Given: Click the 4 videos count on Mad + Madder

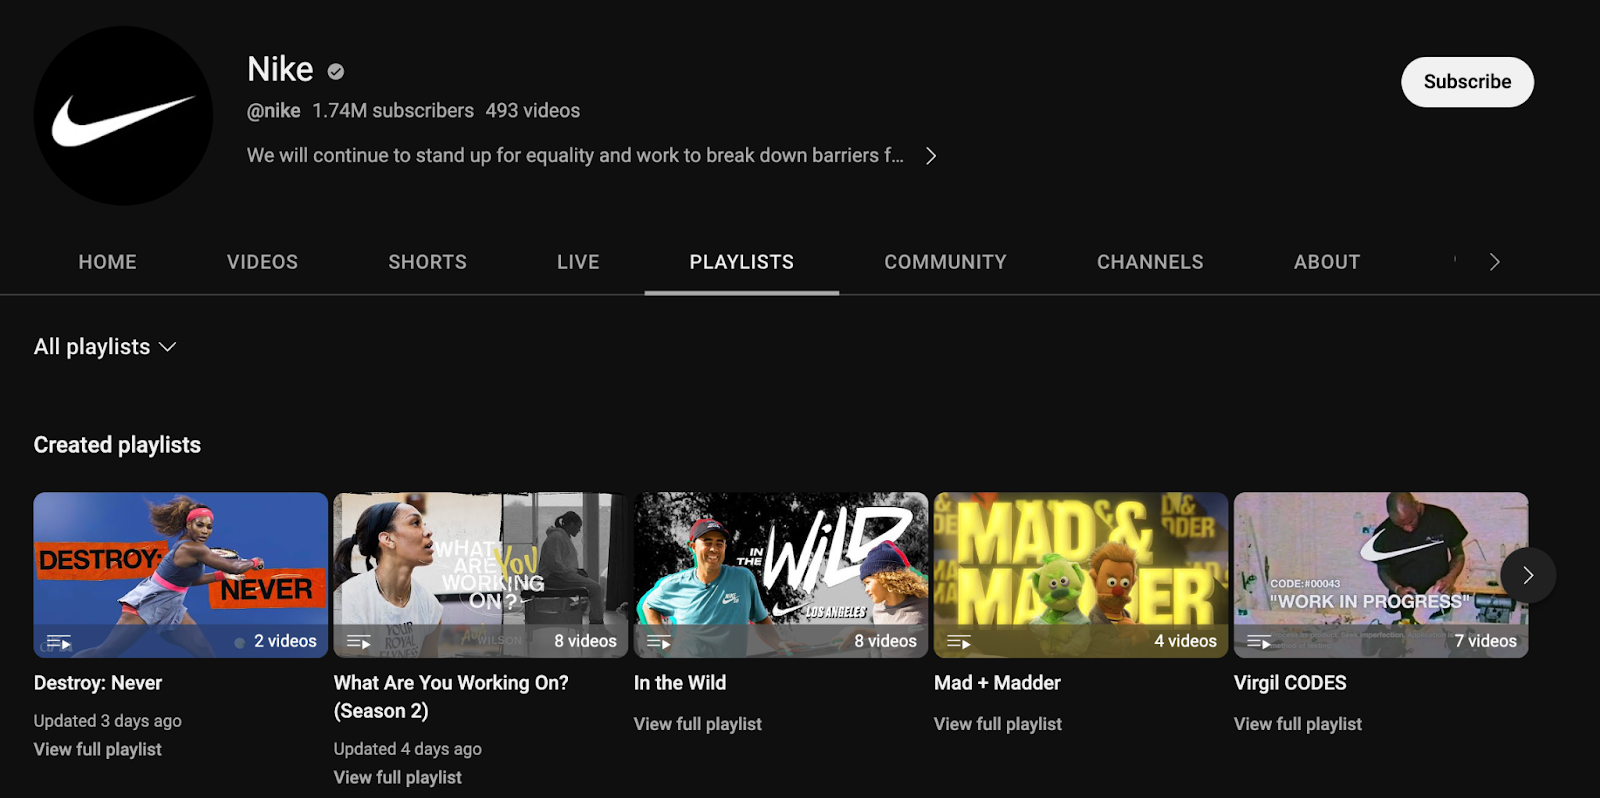Looking at the screenshot, I should click(1186, 641).
